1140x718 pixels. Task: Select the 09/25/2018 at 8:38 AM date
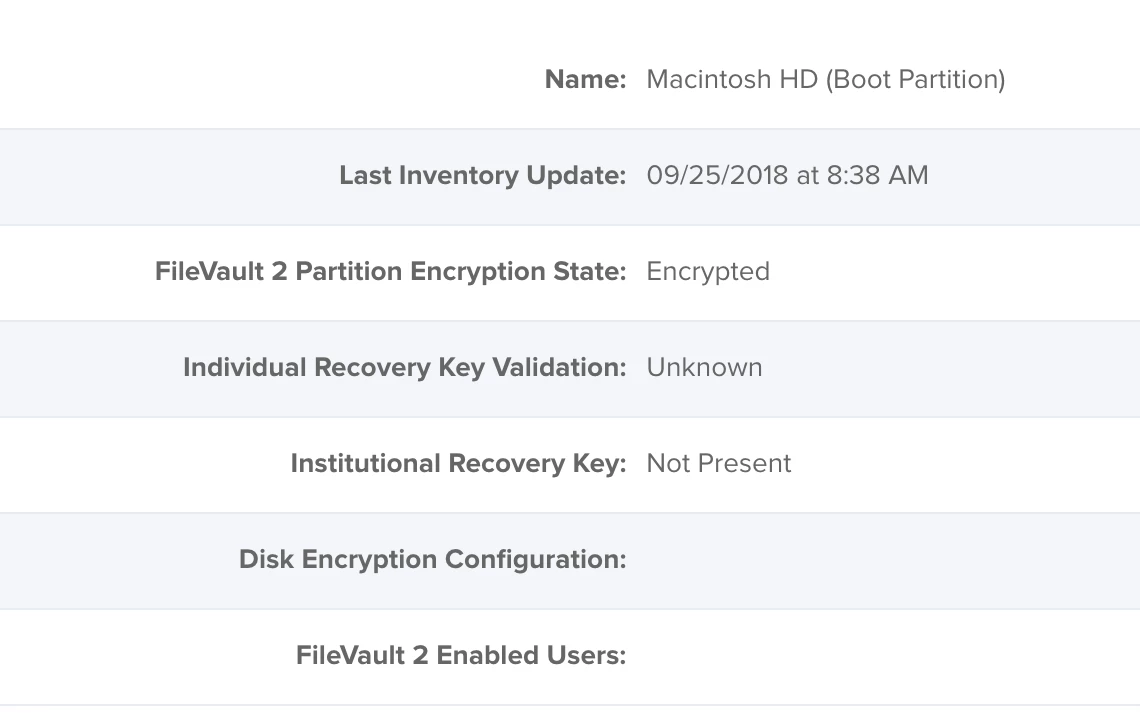coord(787,175)
